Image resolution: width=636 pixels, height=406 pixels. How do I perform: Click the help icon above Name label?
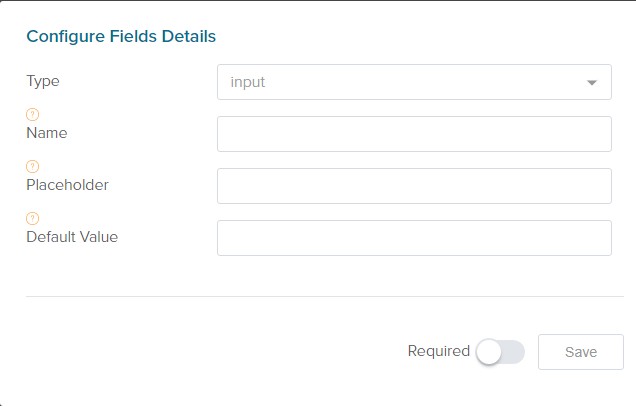coord(32,114)
